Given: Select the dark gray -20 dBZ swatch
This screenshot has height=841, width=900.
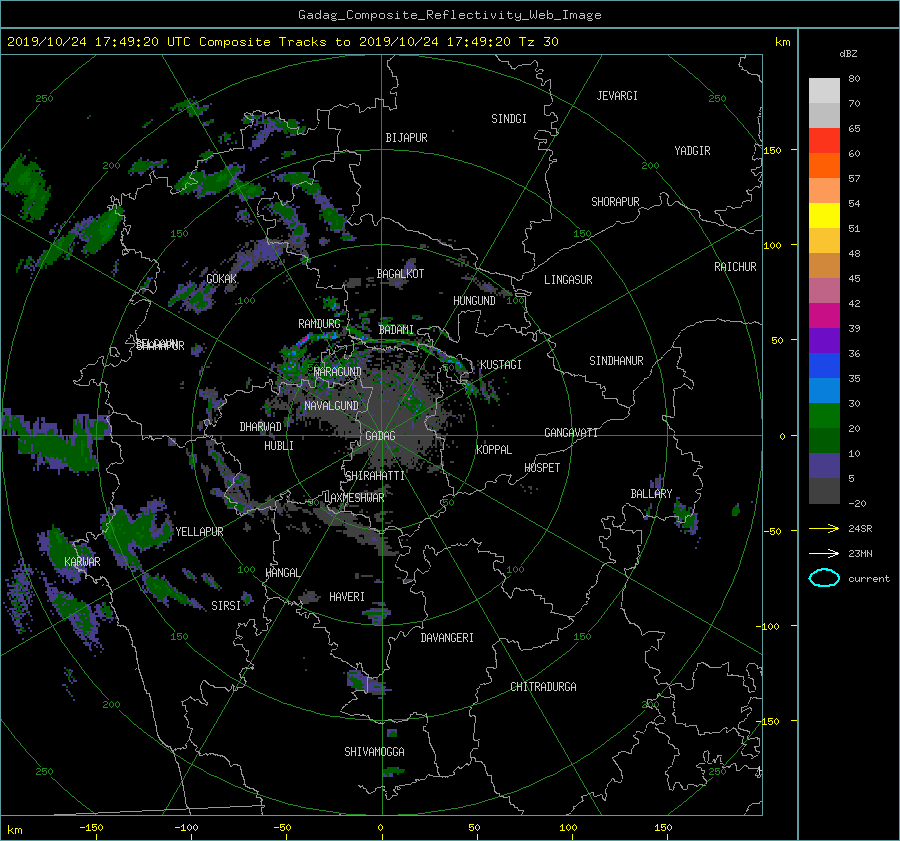Looking at the screenshot, I should pyautogui.click(x=824, y=490).
